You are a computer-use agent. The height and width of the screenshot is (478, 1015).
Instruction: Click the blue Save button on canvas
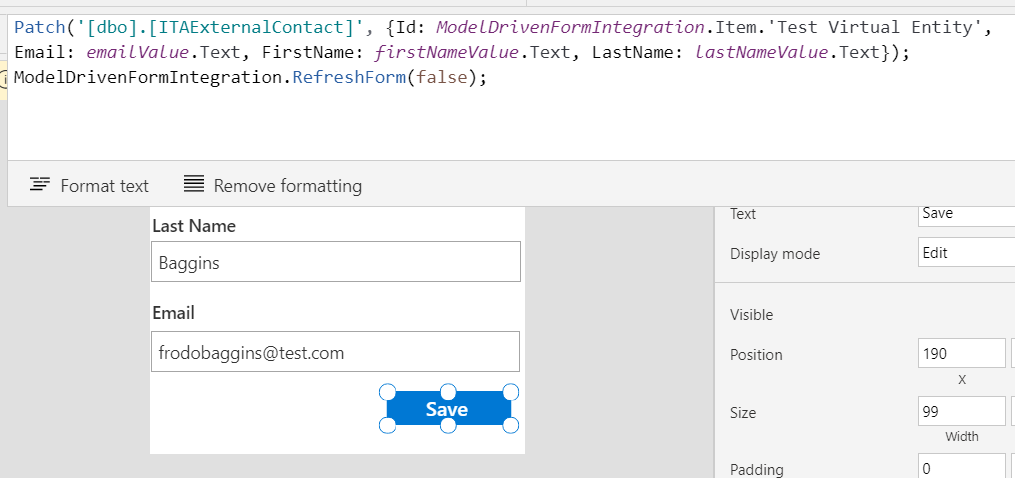pyautogui.click(x=449, y=409)
